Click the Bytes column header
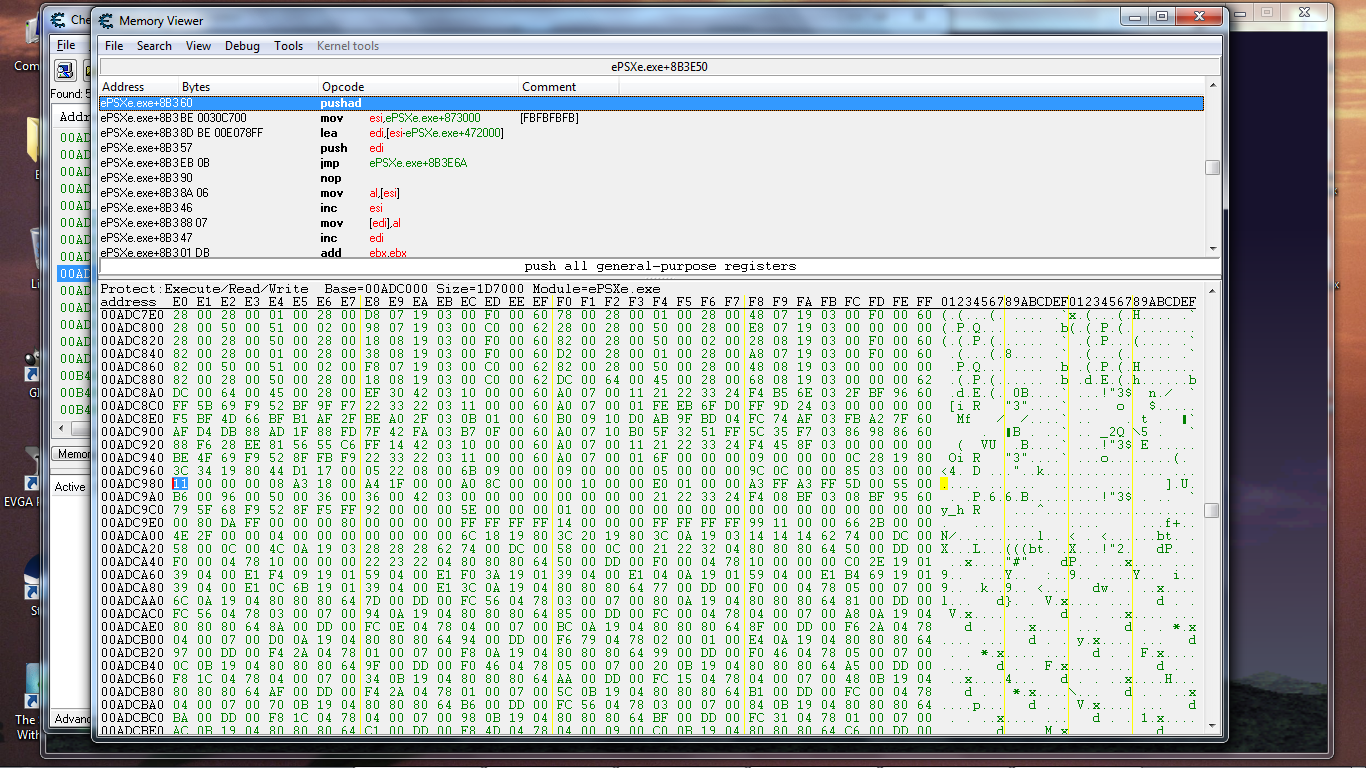Image resolution: width=1366 pixels, height=768 pixels. tap(196, 87)
